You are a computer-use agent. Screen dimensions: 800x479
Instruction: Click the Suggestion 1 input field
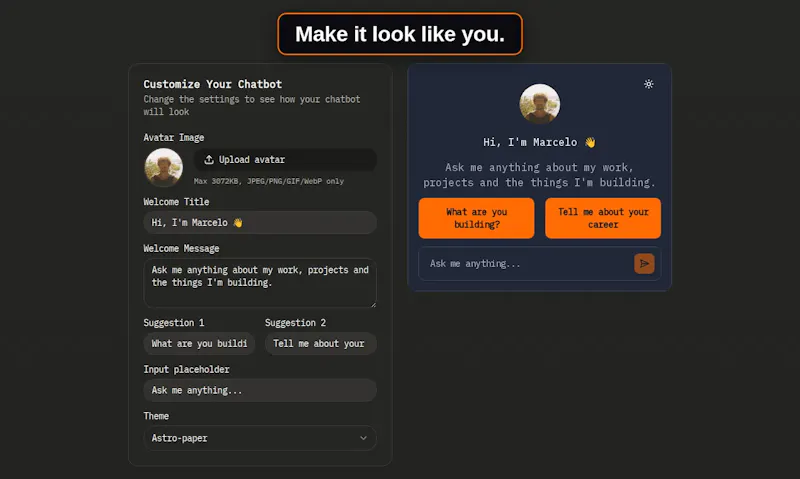coord(199,343)
